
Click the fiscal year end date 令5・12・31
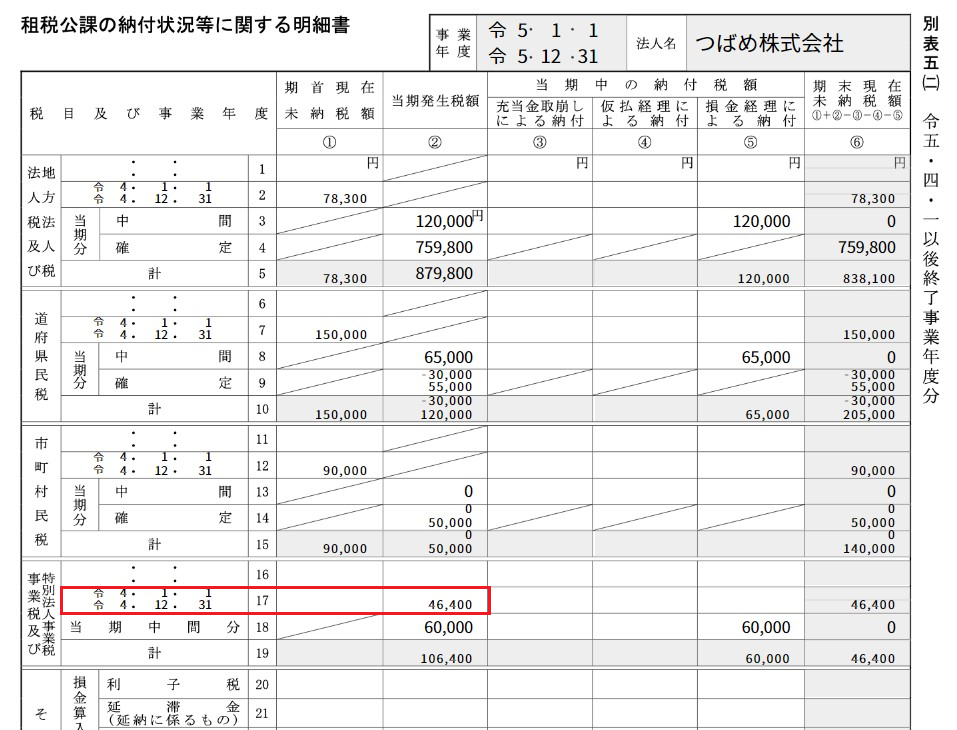543,56
